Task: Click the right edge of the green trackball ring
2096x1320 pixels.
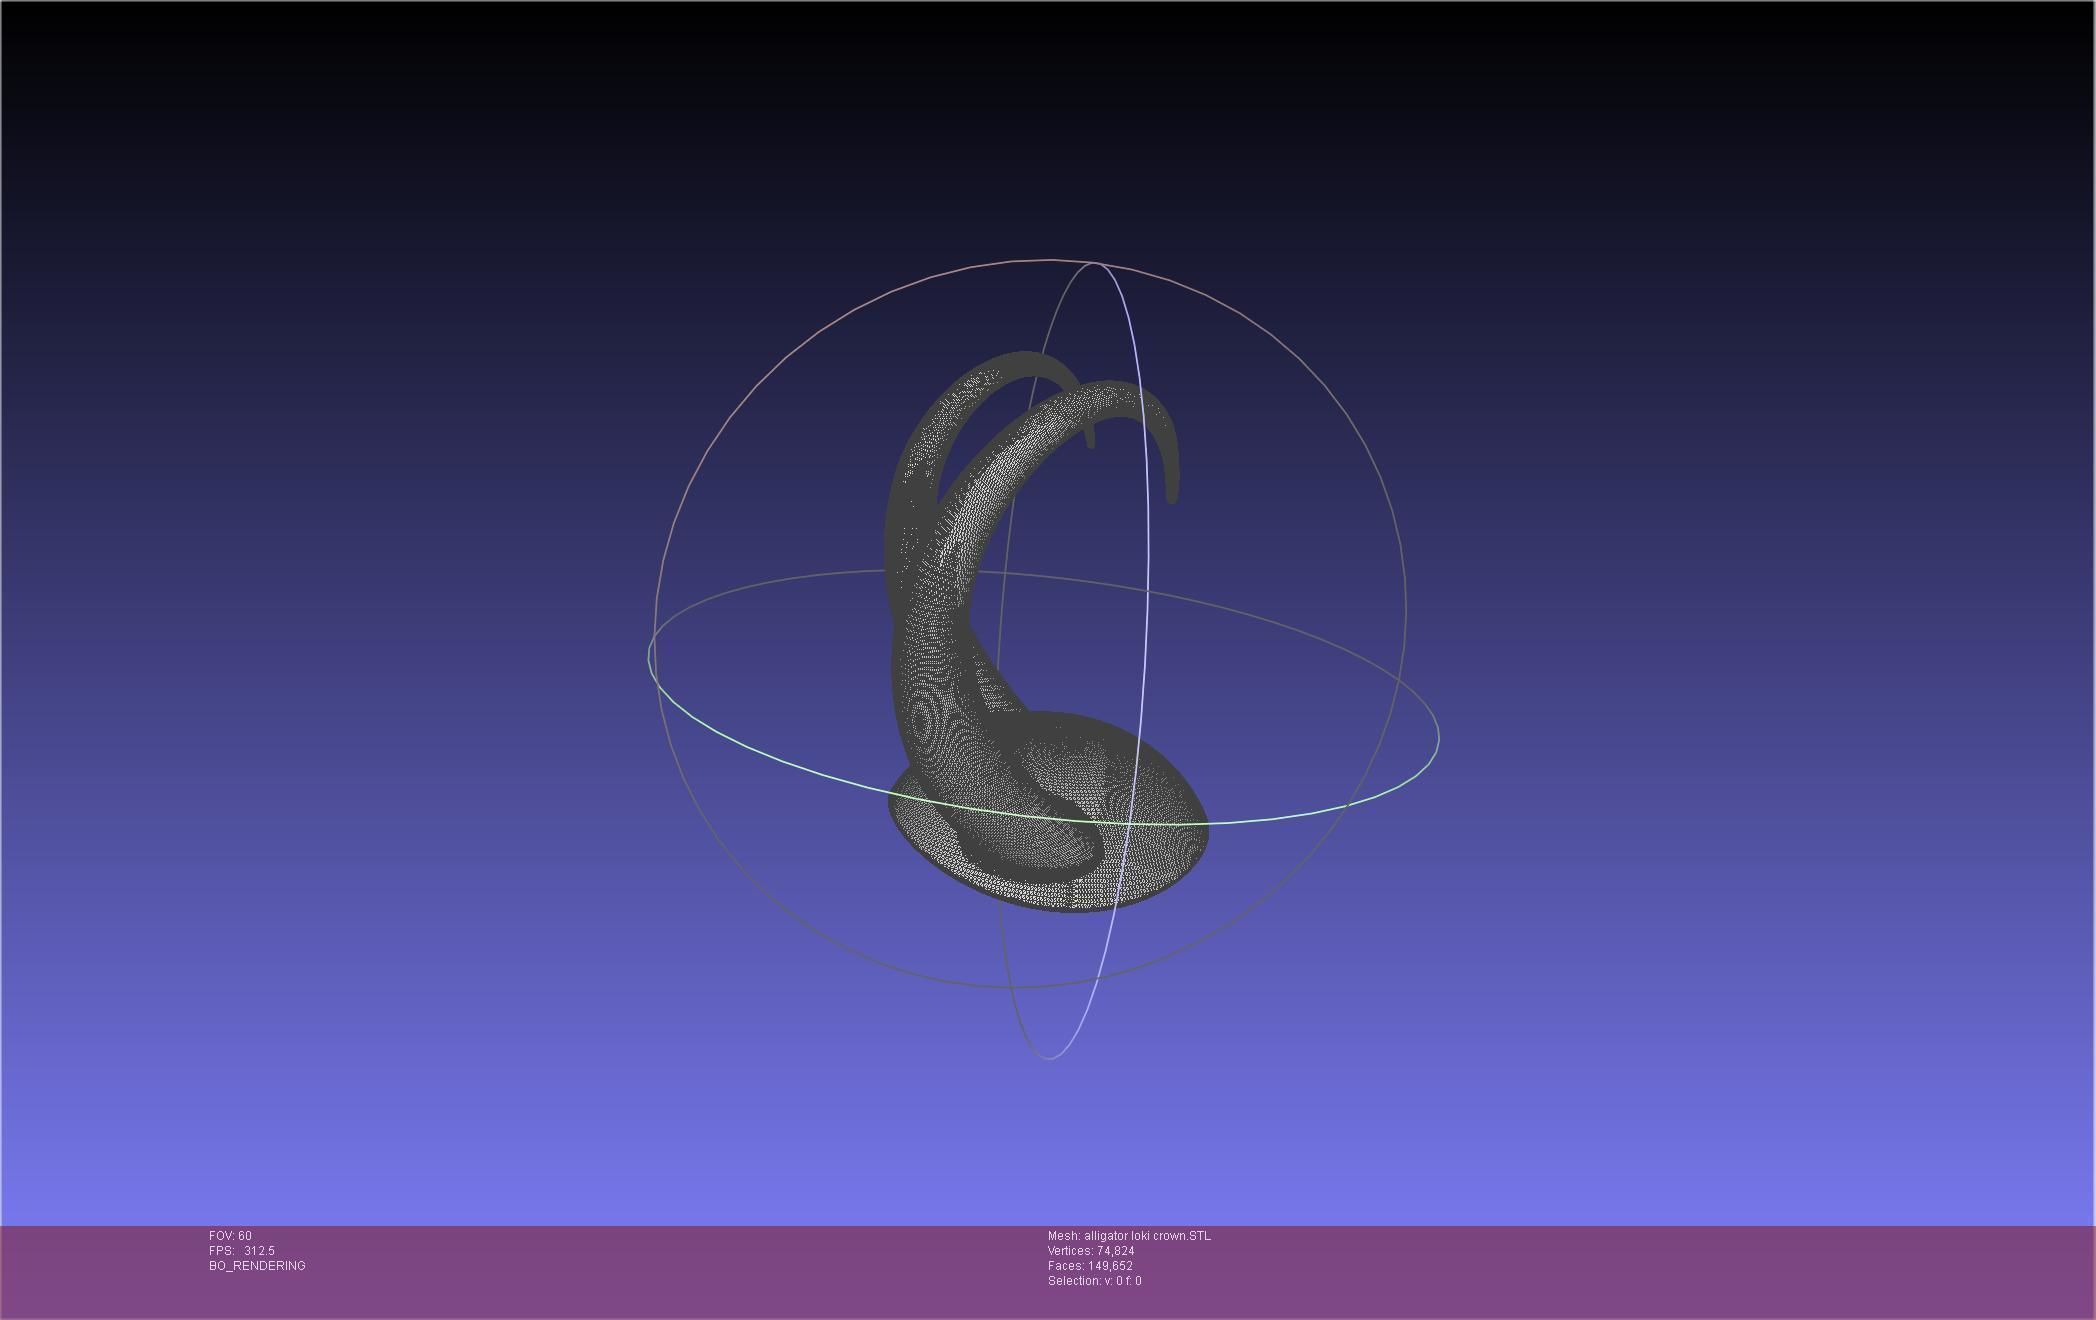Action: click(x=1438, y=738)
